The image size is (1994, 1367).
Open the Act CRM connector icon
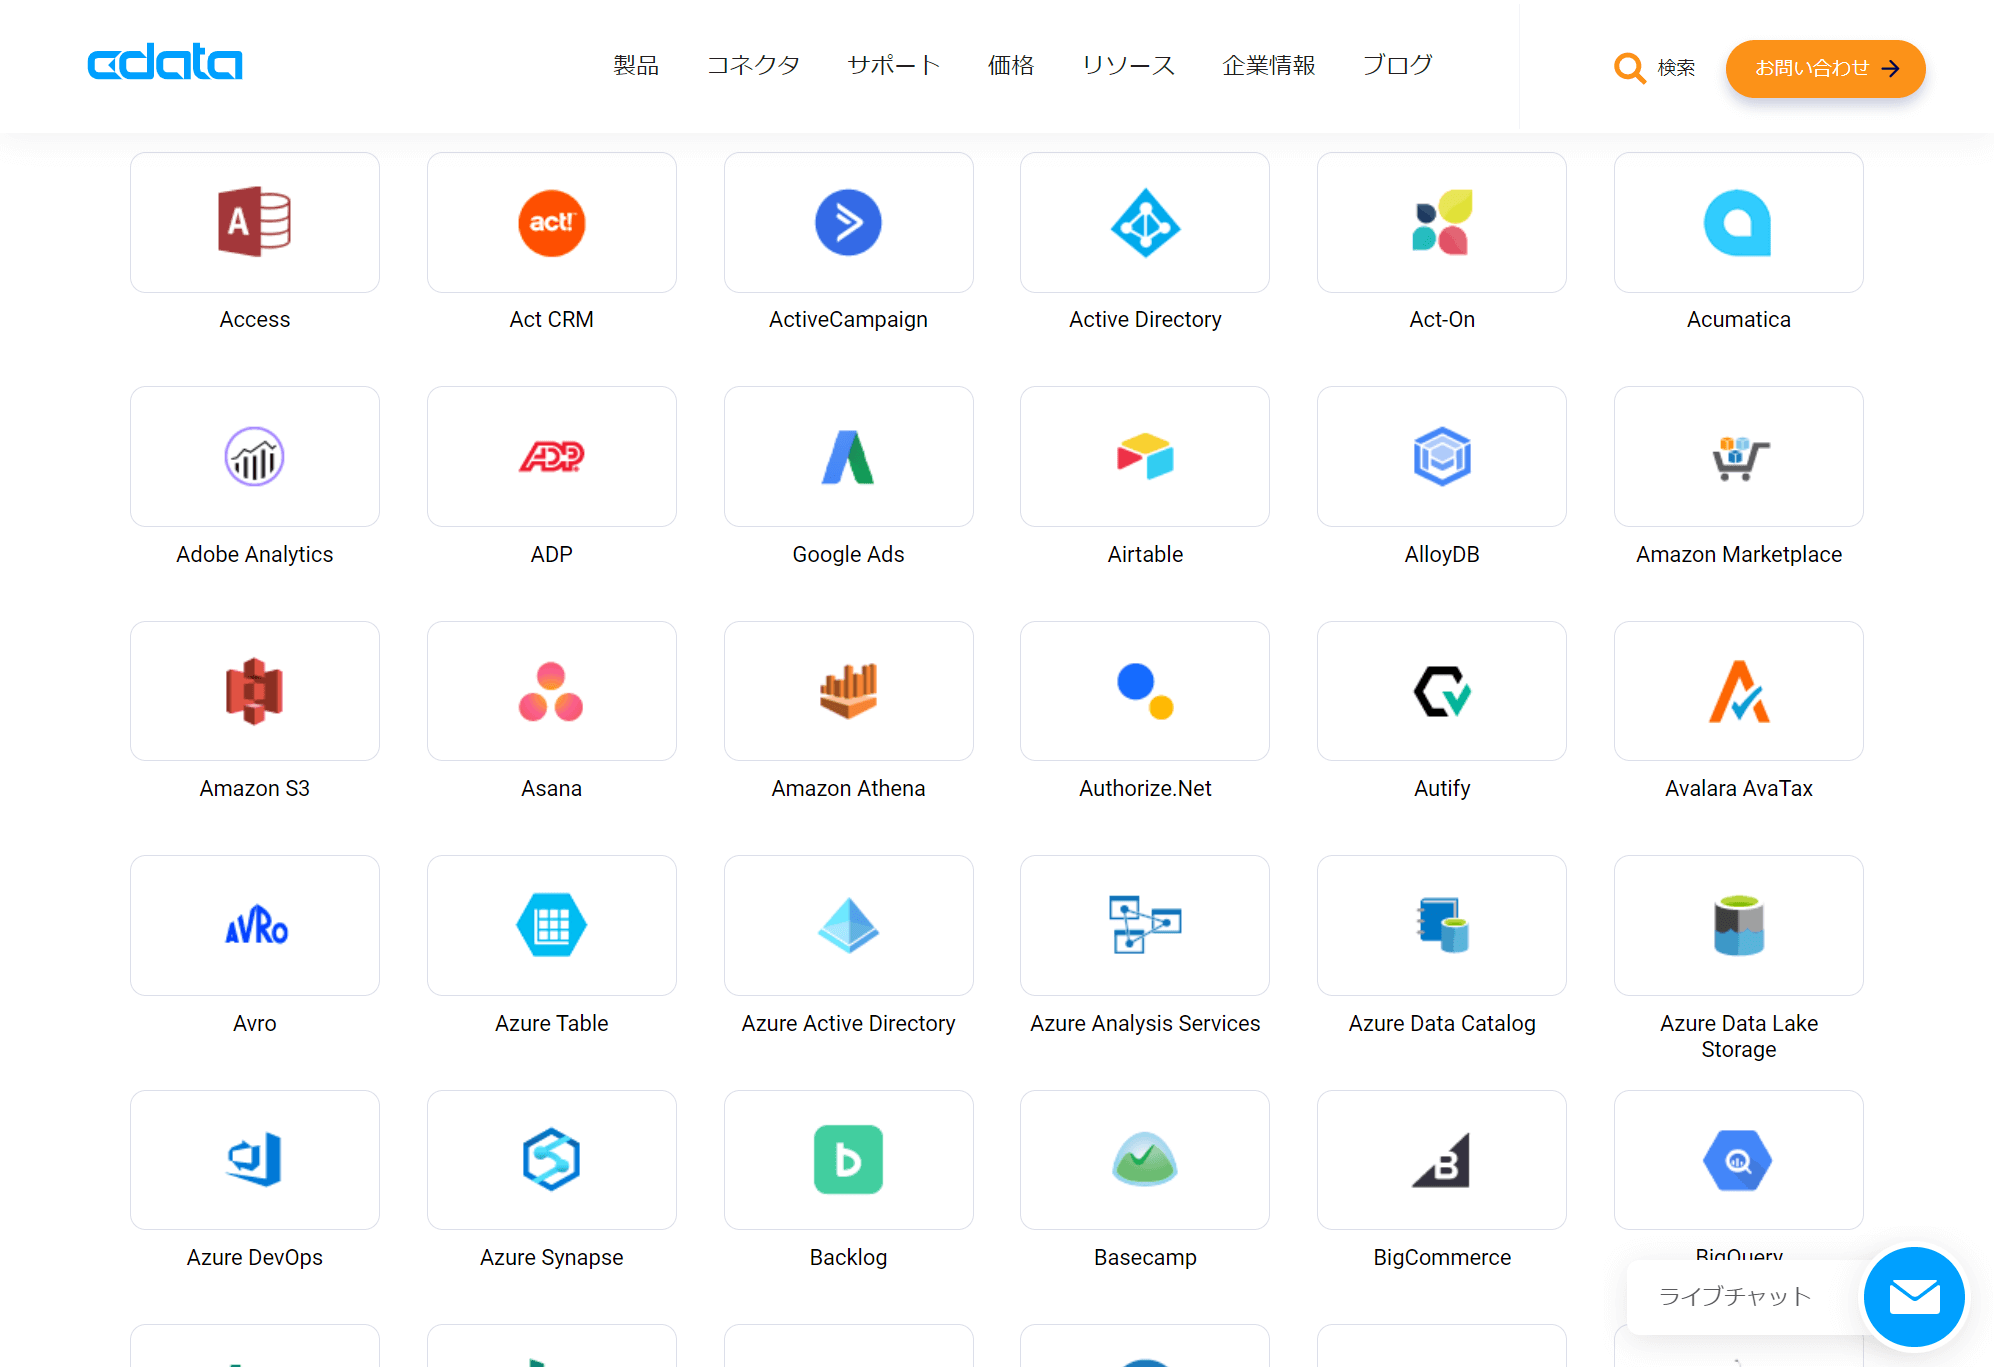point(551,222)
